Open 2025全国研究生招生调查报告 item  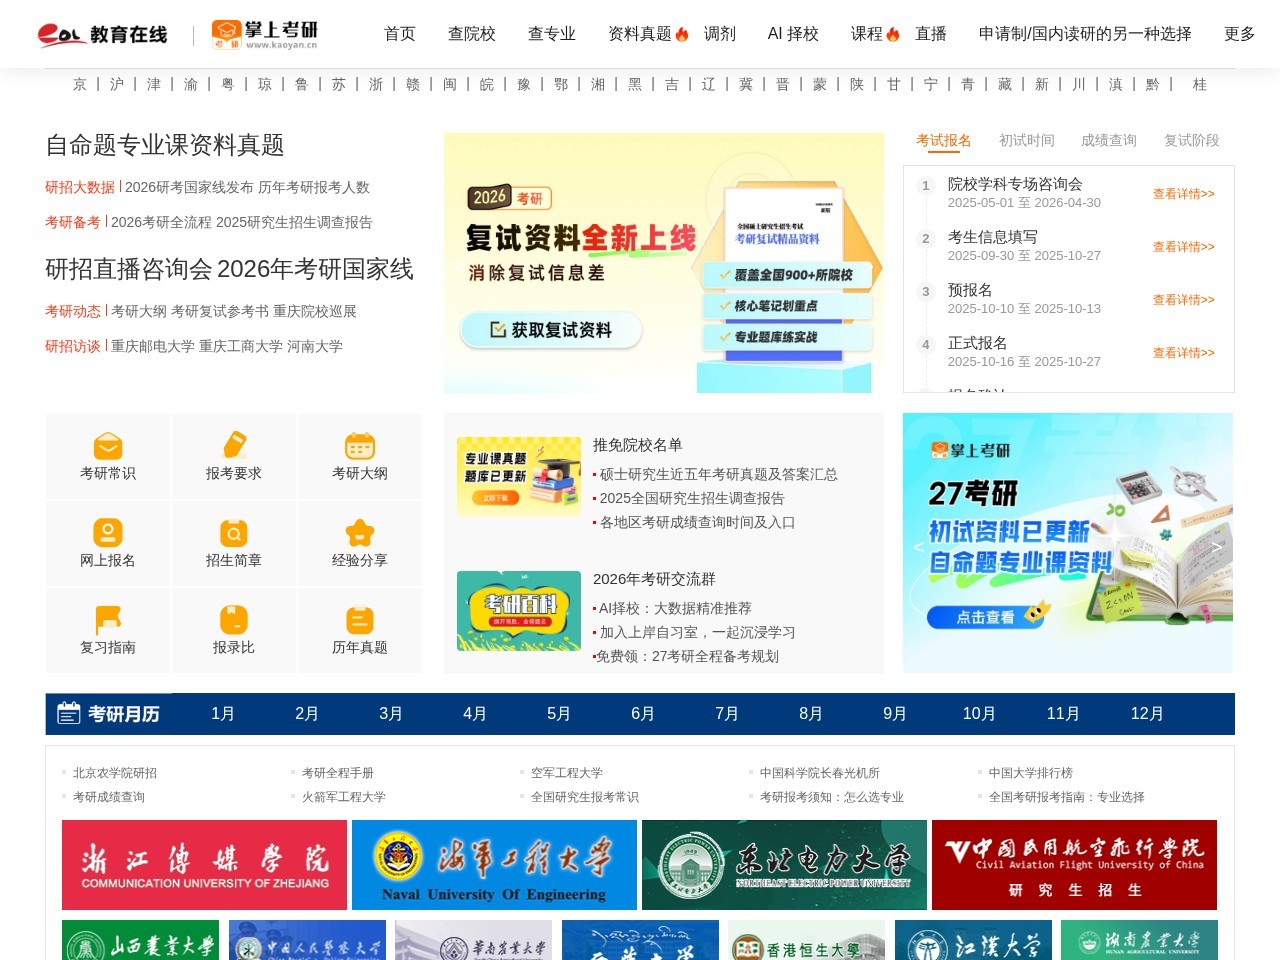tap(692, 498)
